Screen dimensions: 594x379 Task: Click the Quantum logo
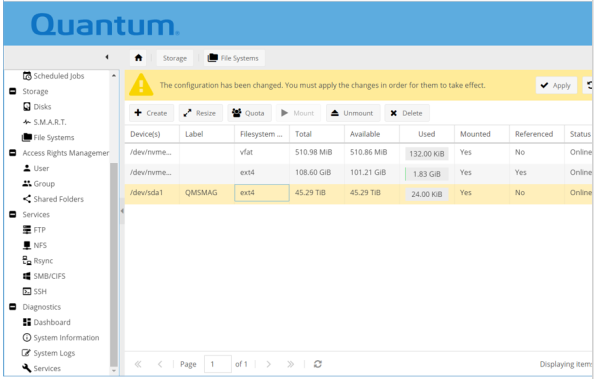click(x=105, y=25)
